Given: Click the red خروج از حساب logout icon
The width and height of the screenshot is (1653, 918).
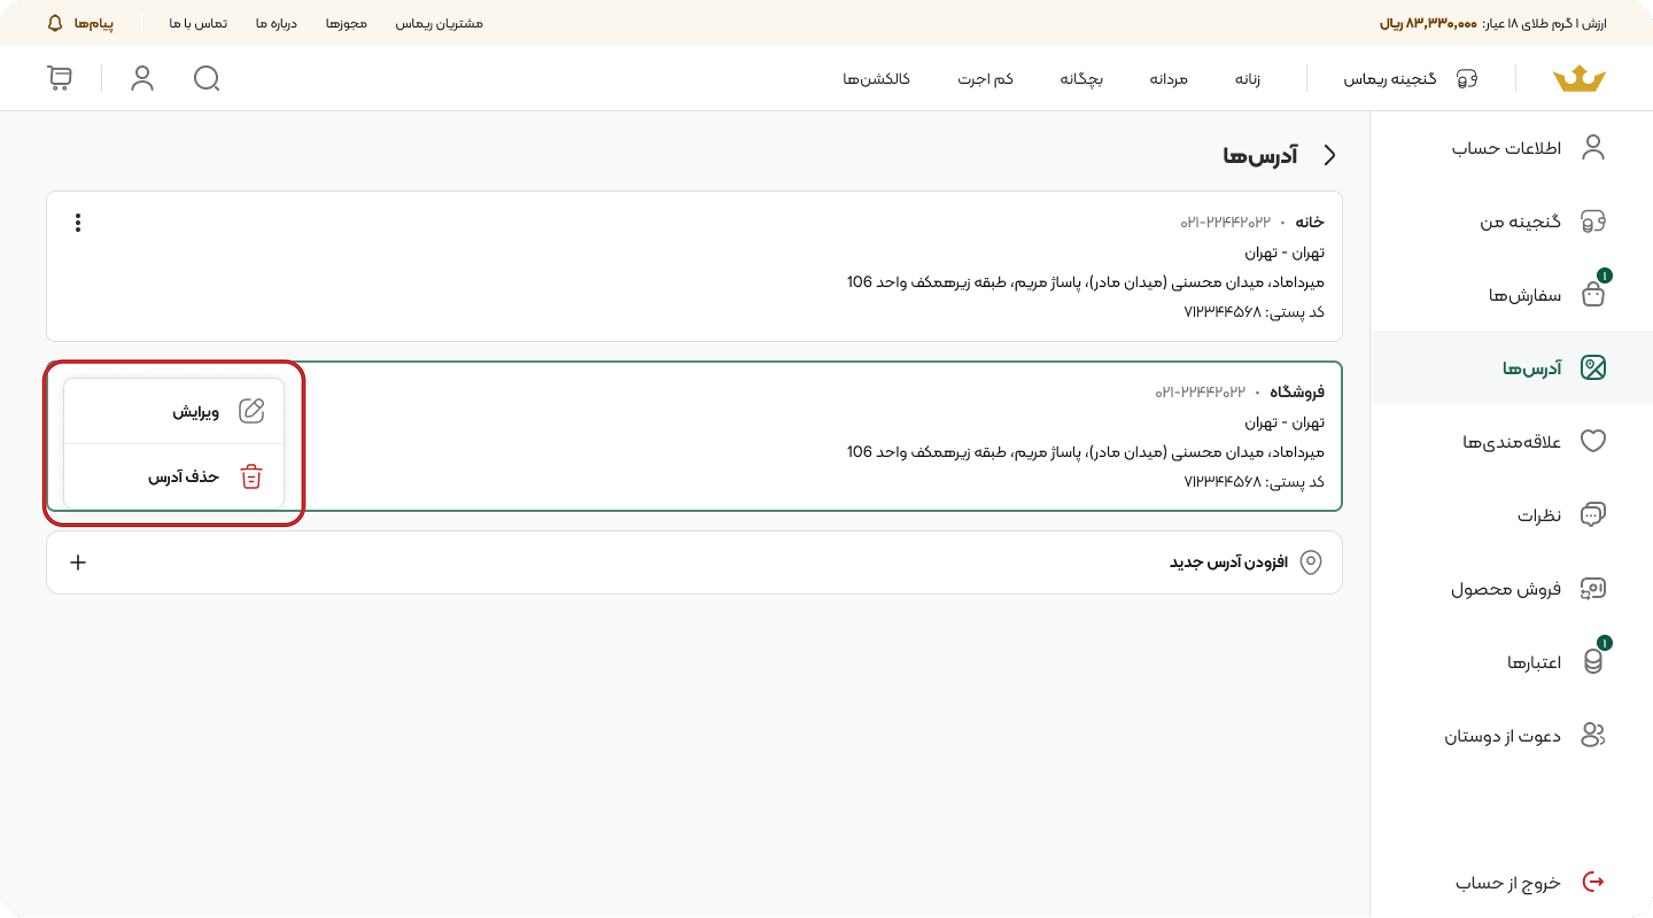Looking at the screenshot, I should 1593,882.
